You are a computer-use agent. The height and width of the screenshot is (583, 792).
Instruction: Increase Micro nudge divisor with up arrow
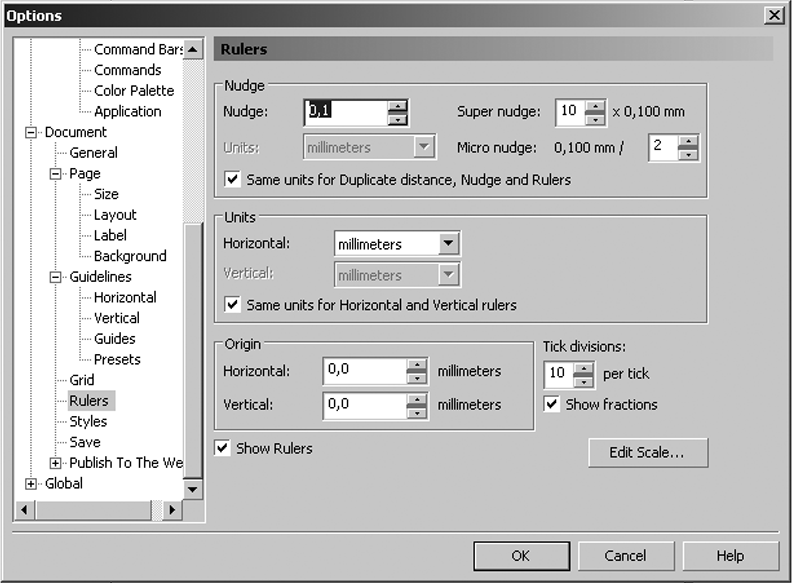(x=688, y=141)
